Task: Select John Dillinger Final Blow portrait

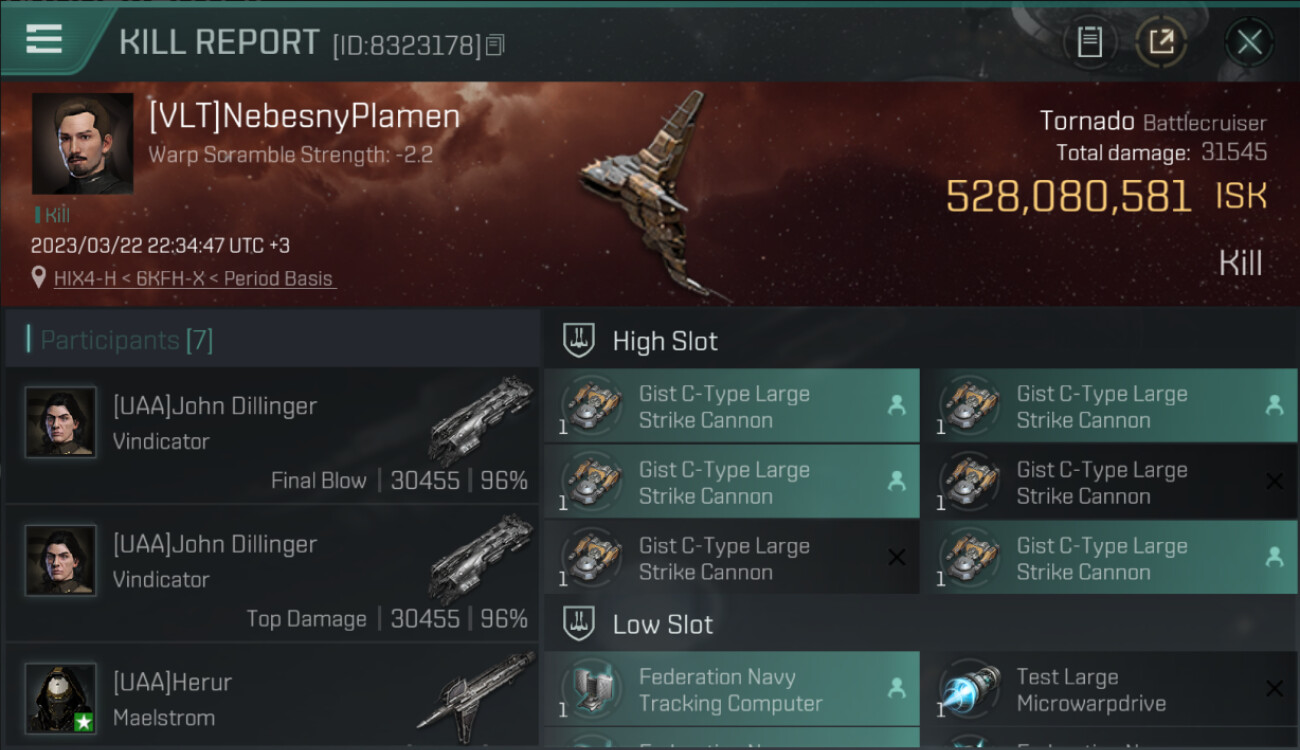Action: tap(61, 422)
